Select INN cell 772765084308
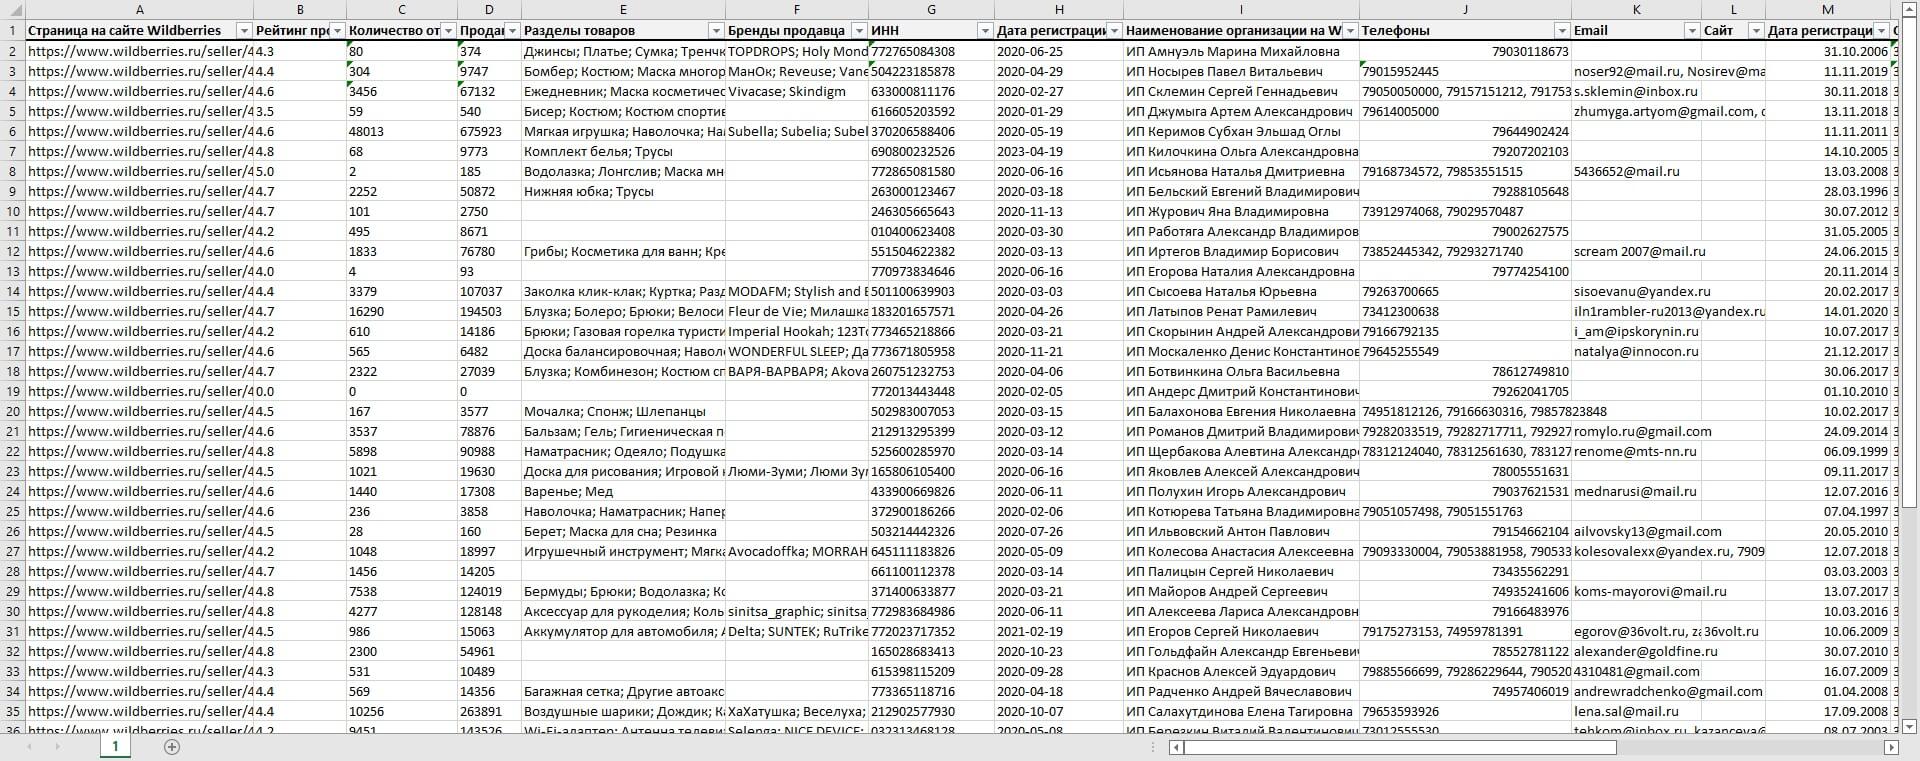This screenshot has width=1920, height=761. click(x=931, y=51)
